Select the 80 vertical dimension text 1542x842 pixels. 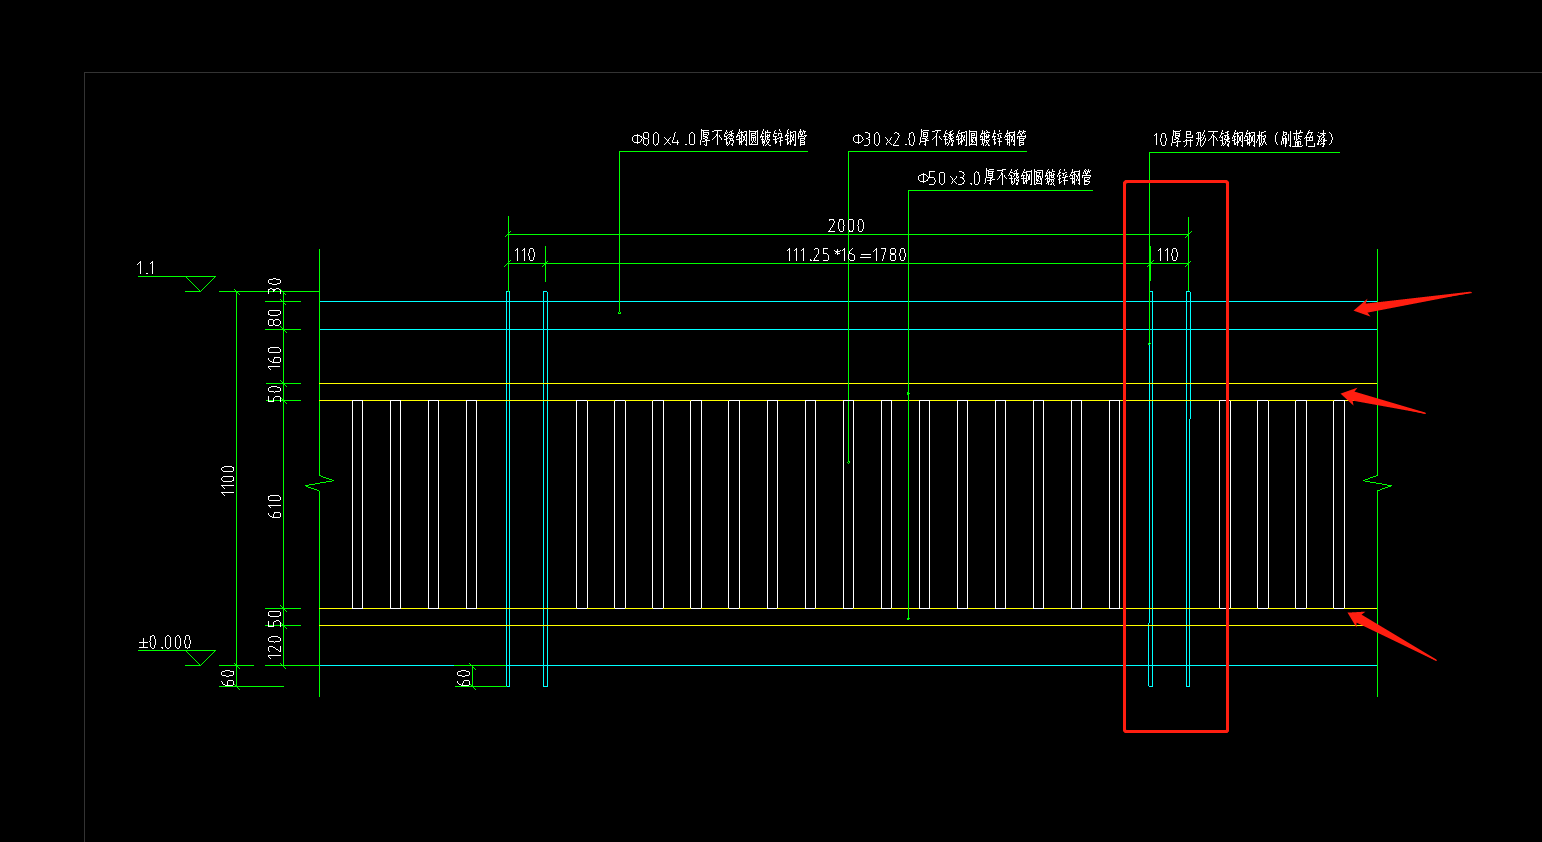[x=276, y=316]
